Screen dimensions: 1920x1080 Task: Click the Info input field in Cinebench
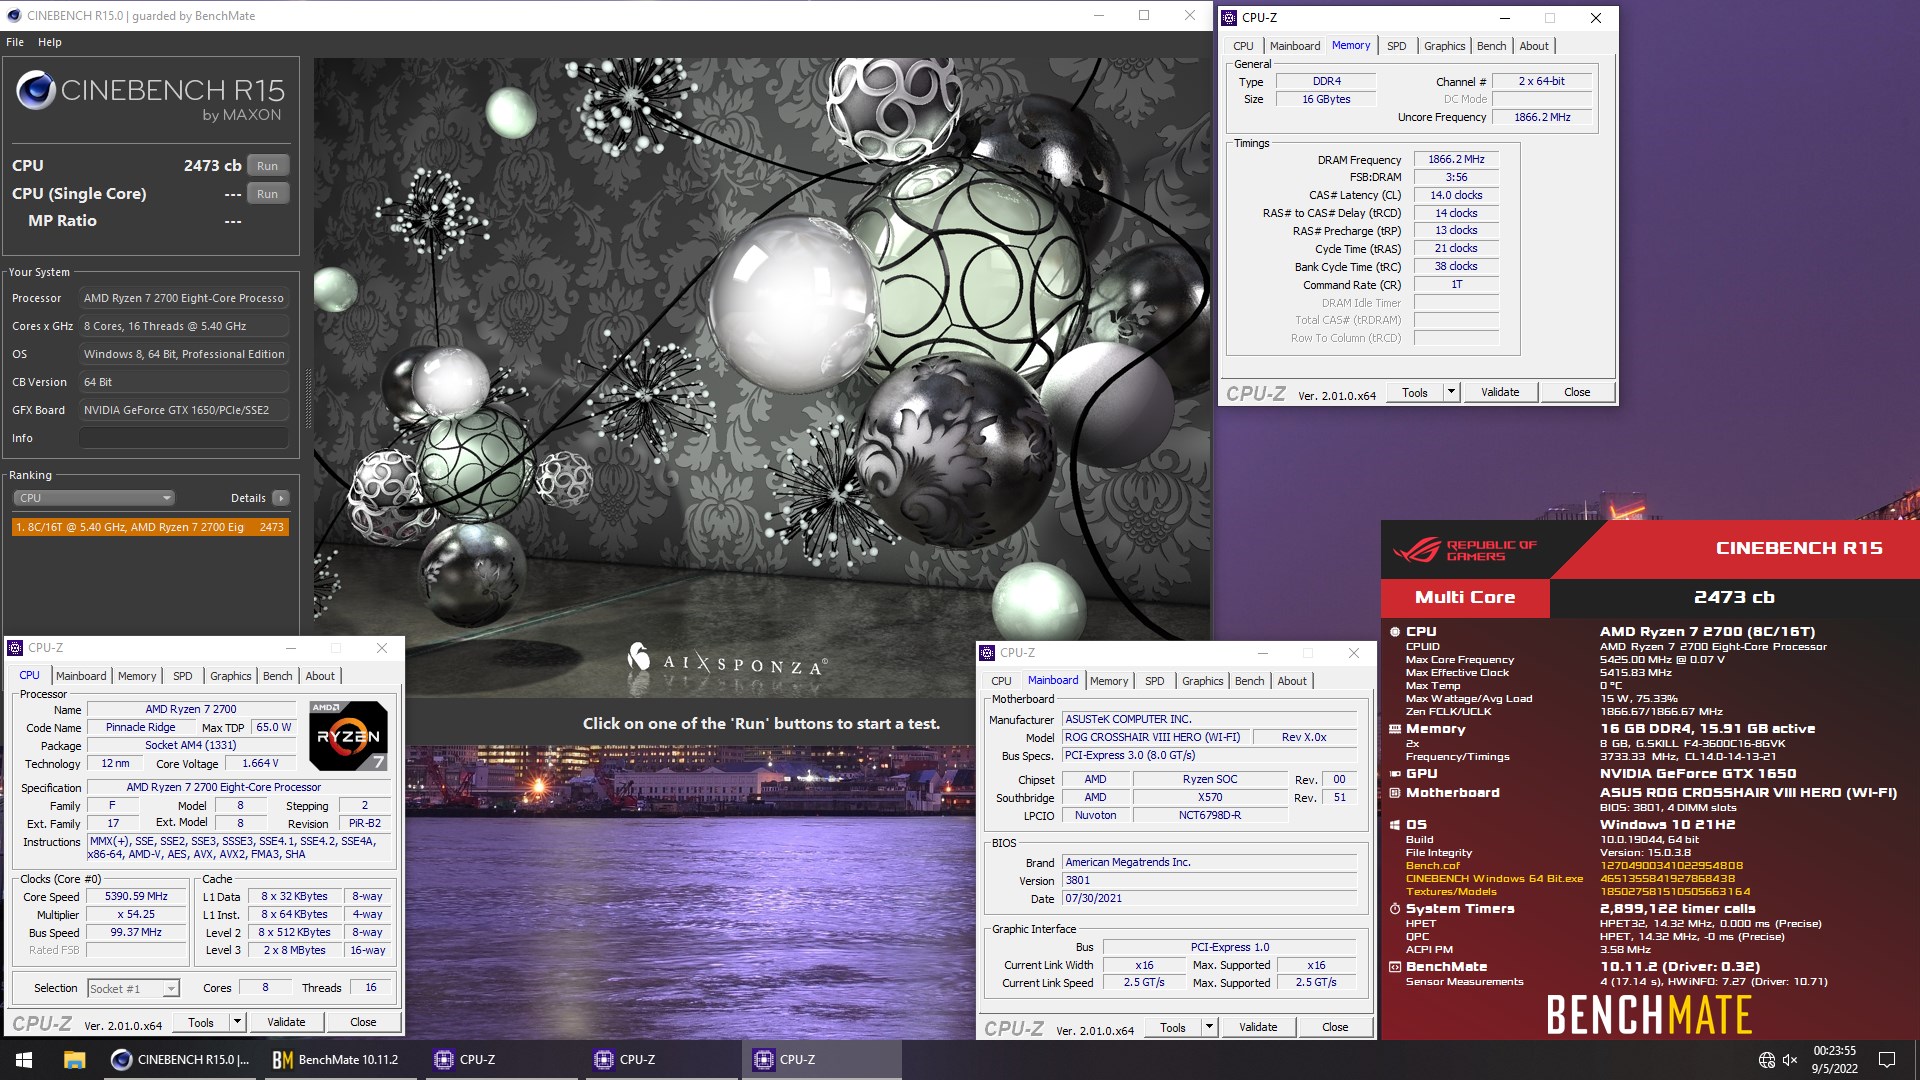tap(184, 438)
